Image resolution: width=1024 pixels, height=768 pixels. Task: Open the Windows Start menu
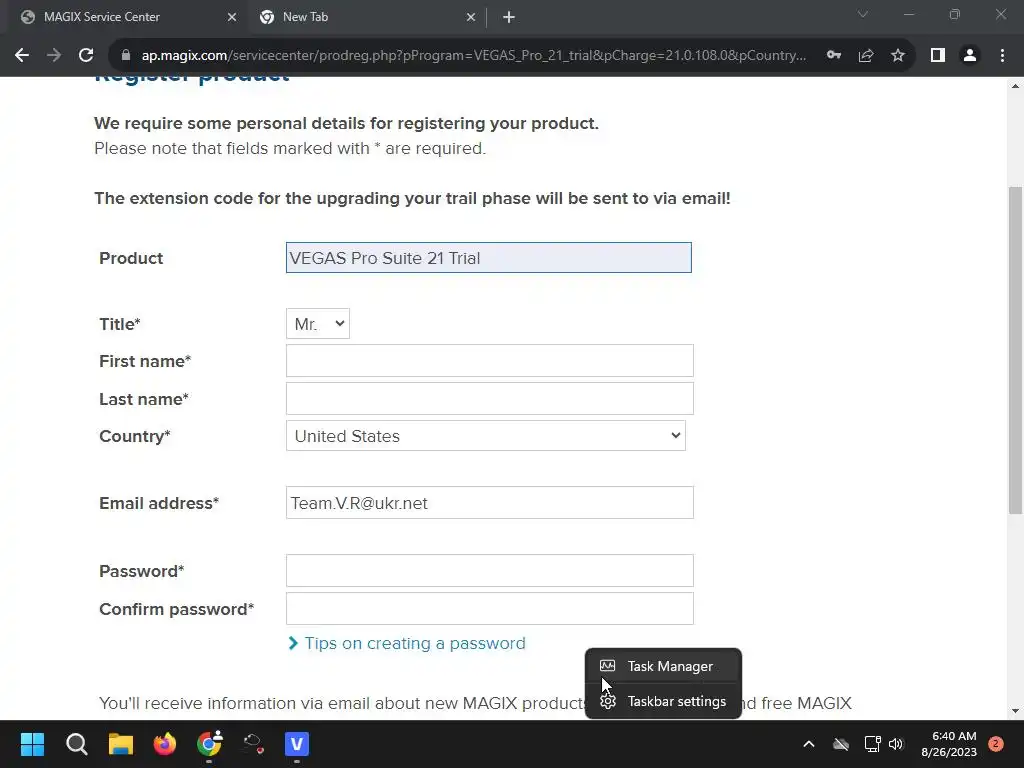point(32,744)
